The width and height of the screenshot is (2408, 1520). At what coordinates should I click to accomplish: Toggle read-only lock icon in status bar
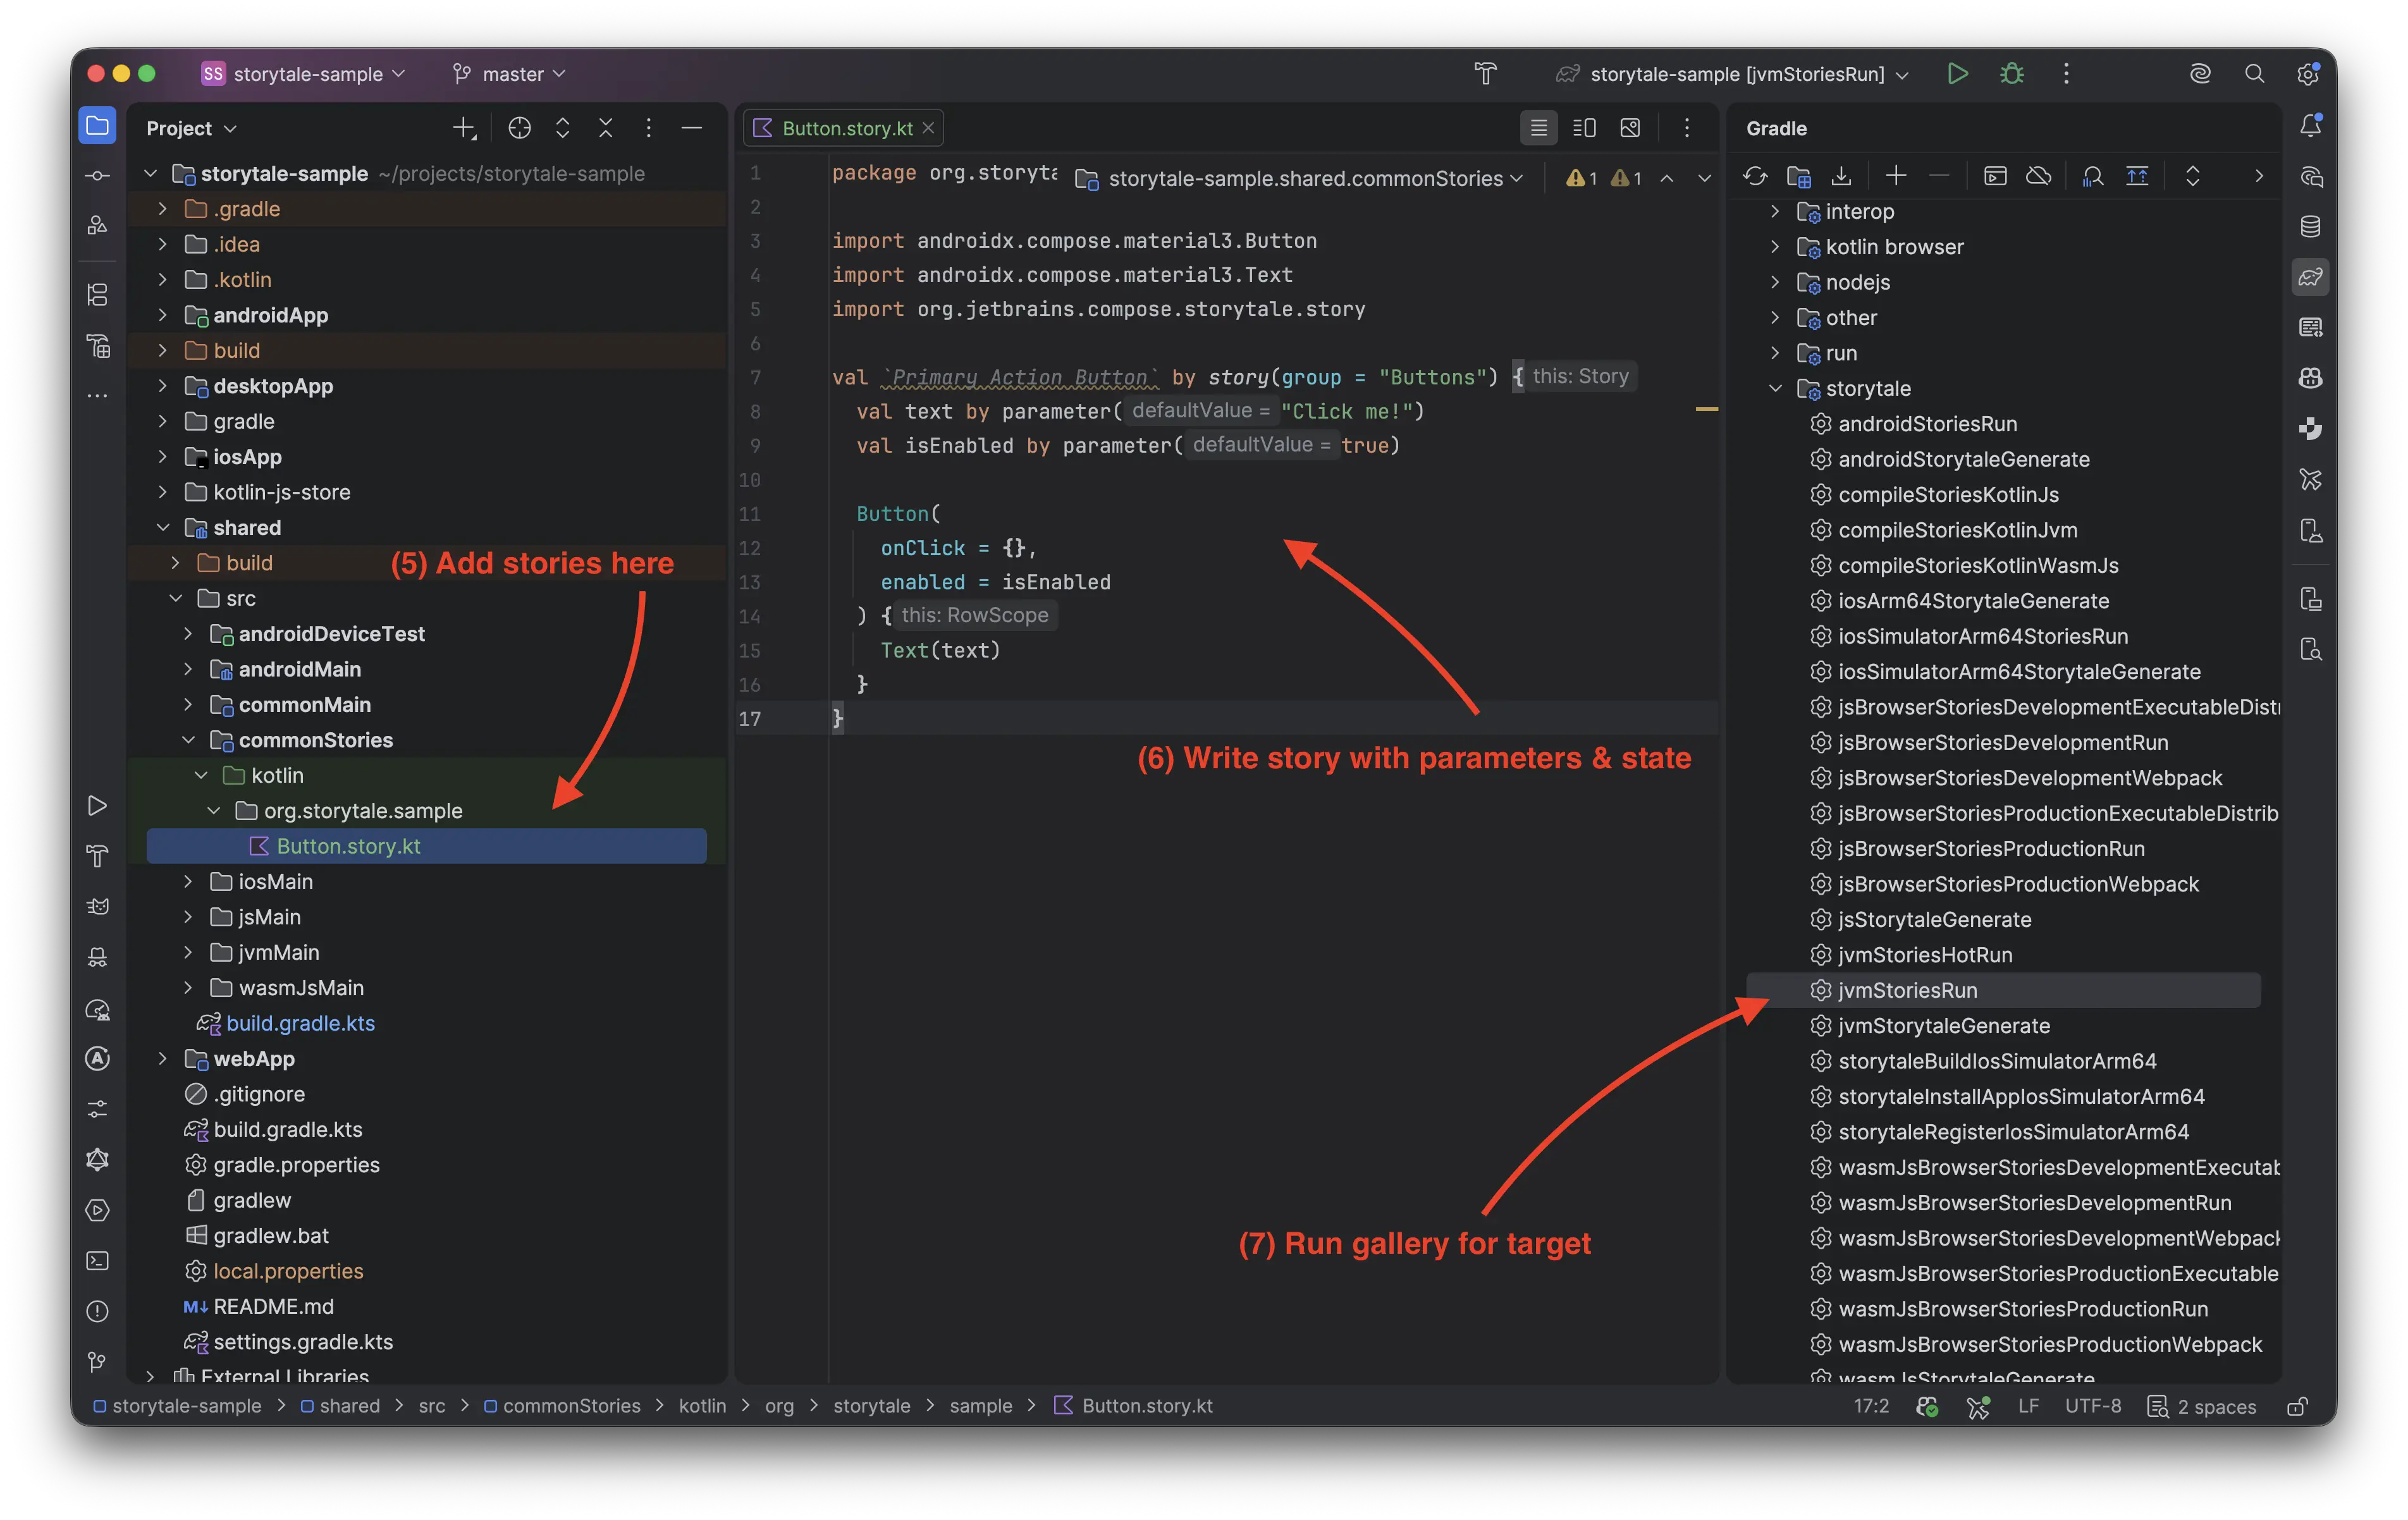pos(2297,1406)
